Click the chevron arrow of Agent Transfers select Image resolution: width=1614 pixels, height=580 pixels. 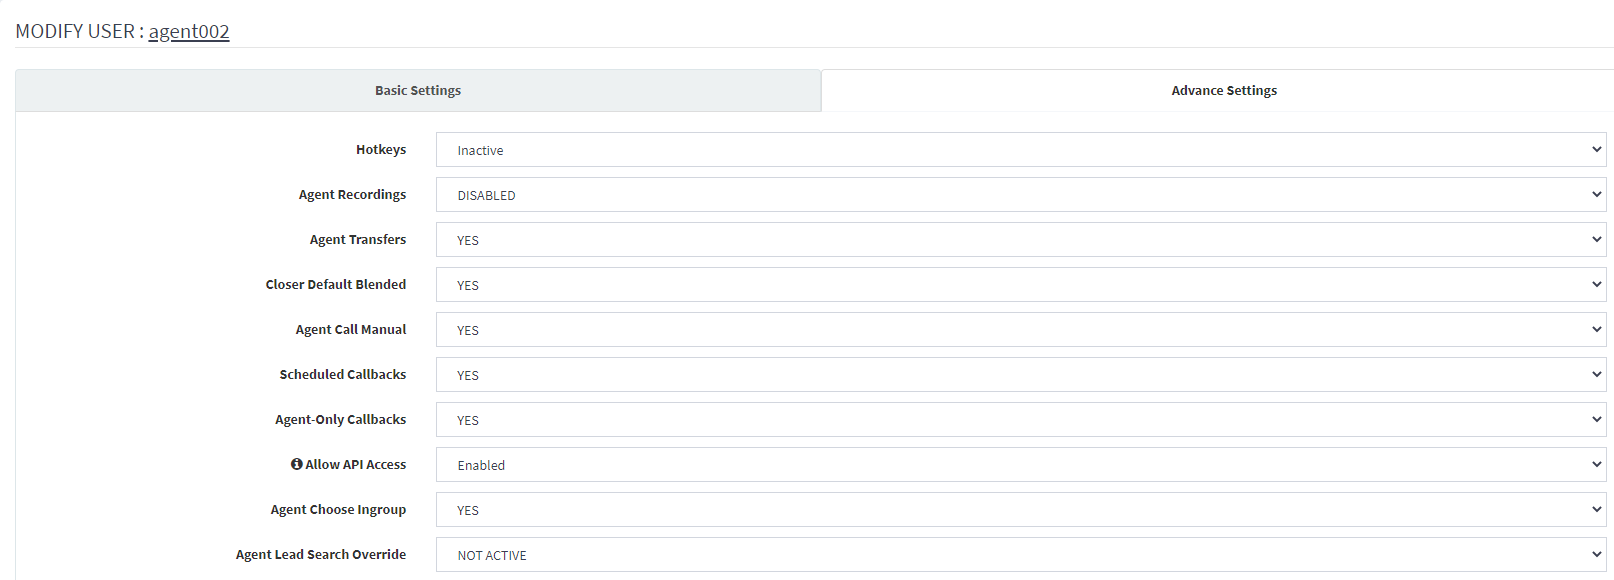pos(1596,239)
